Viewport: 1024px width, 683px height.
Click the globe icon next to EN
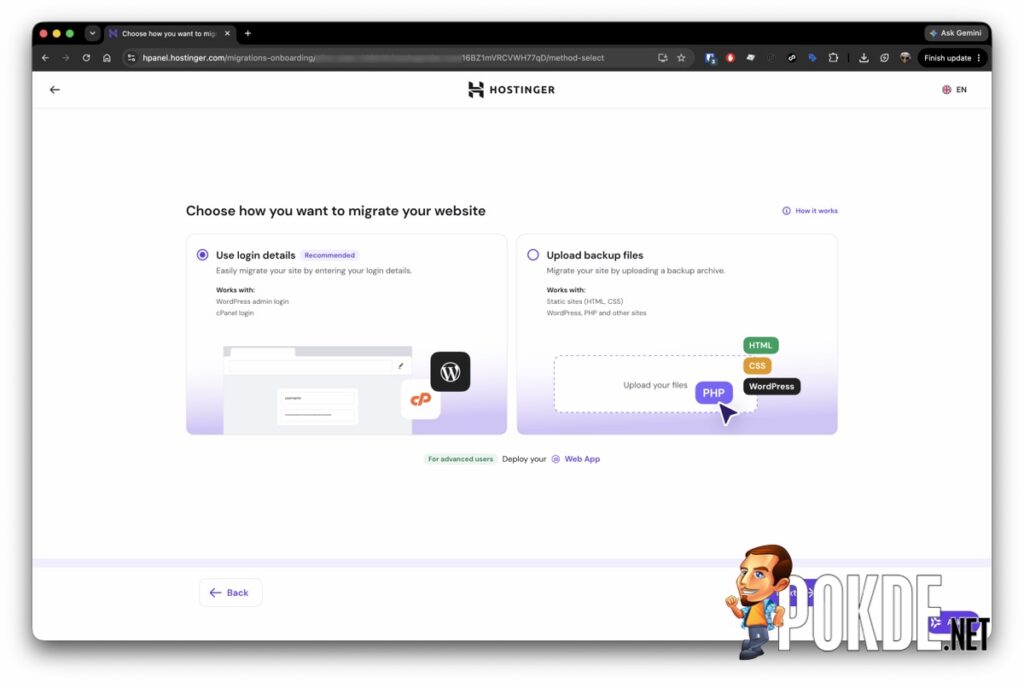point(946,89)
